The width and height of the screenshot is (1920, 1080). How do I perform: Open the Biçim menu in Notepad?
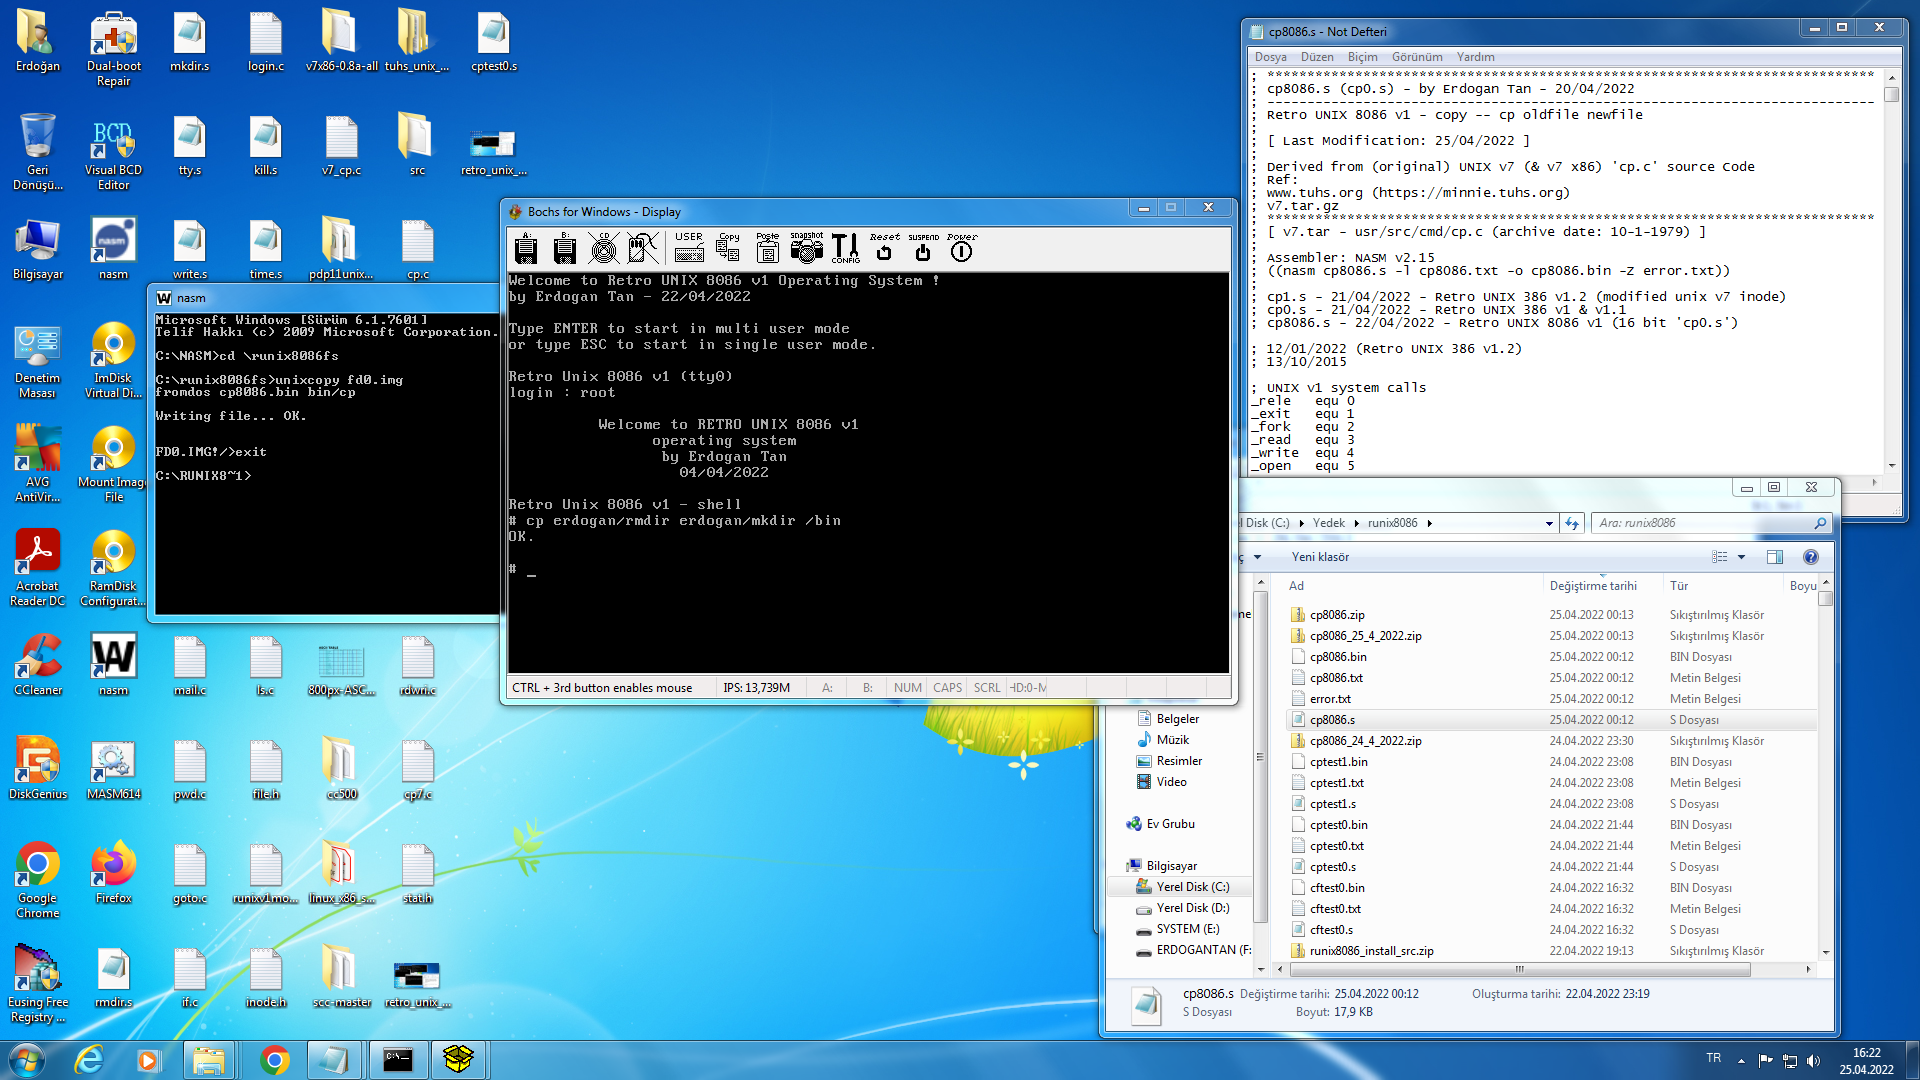tap(1362, 57)
